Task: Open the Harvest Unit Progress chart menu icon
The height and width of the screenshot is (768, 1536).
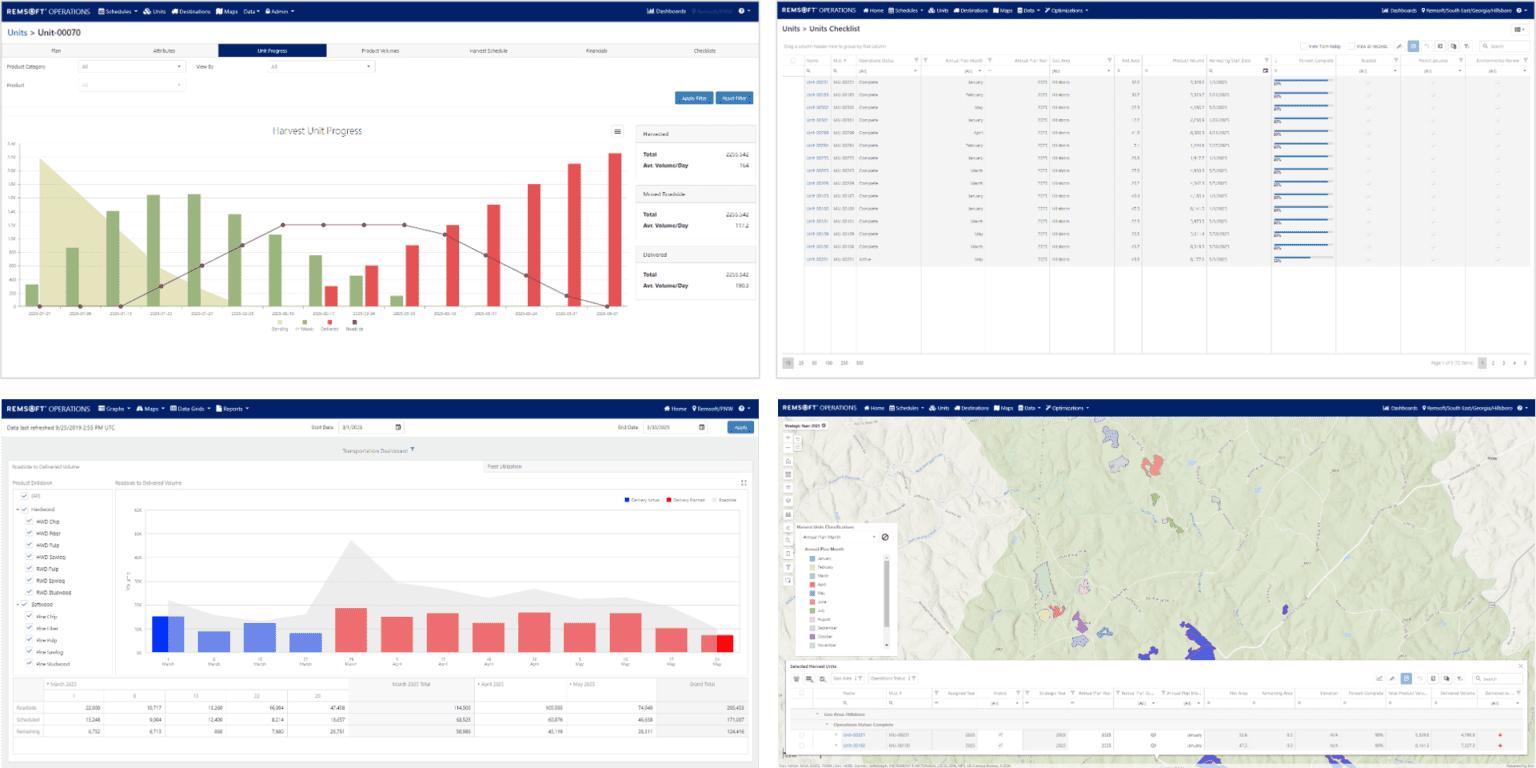Action: coord(618,131)
